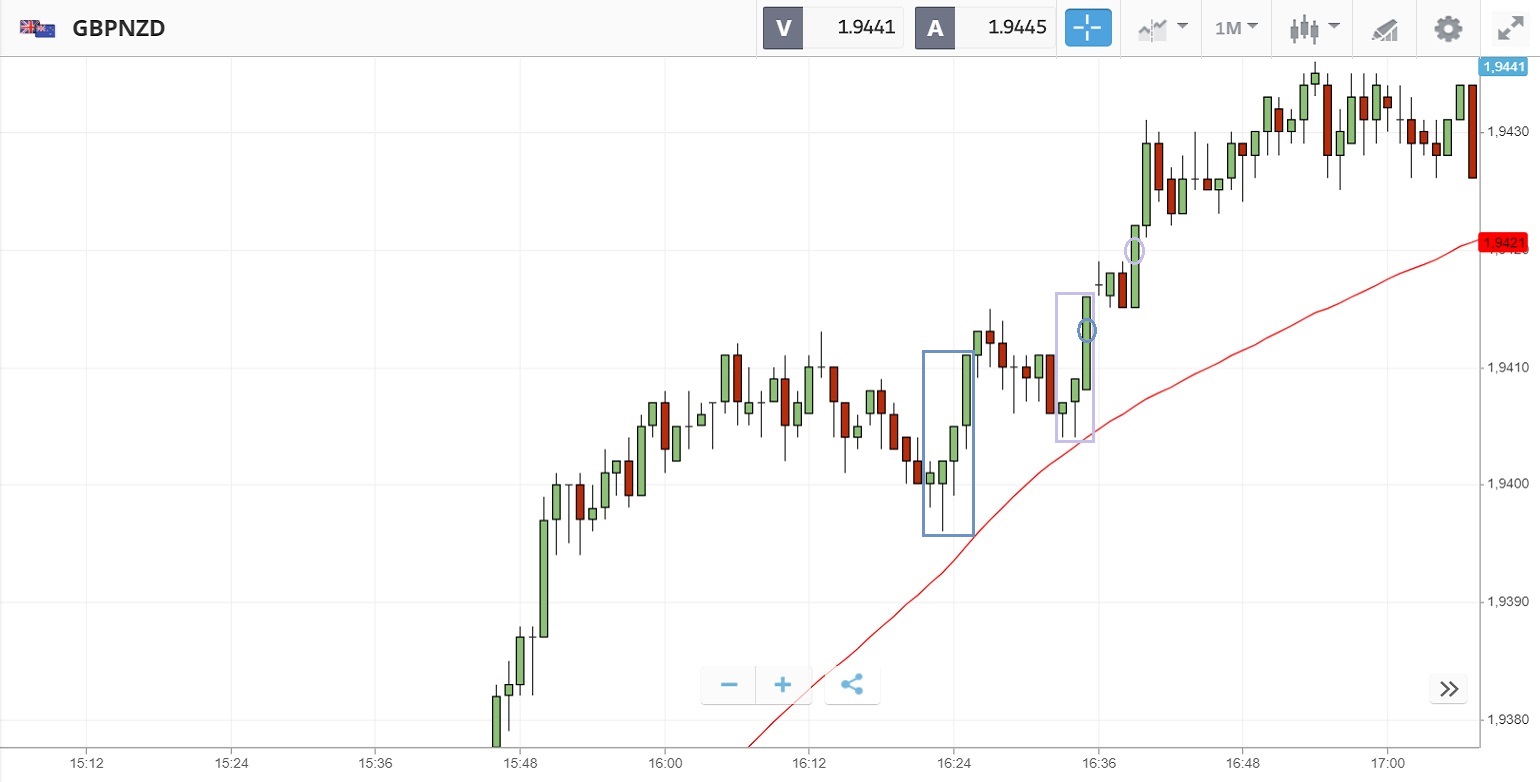
Task: Open the 1M timeframe dropdown
Action: pyautogui.click(x=1236, y=28)
